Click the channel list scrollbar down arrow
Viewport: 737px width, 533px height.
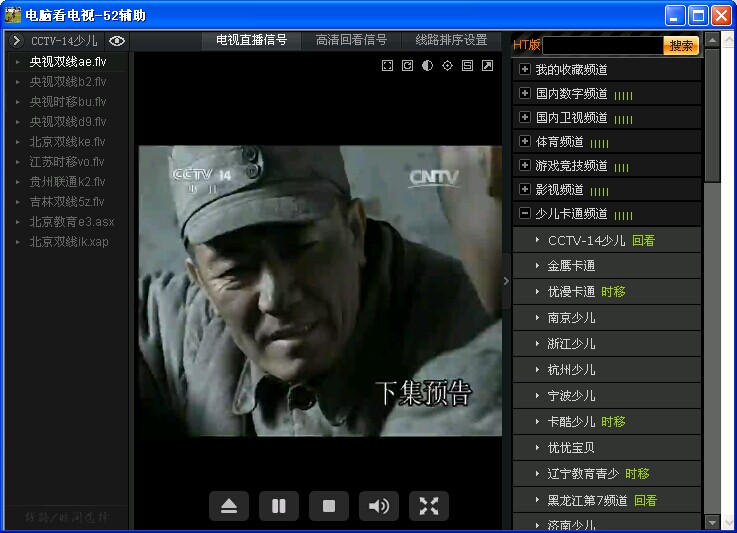coord(713,522)
